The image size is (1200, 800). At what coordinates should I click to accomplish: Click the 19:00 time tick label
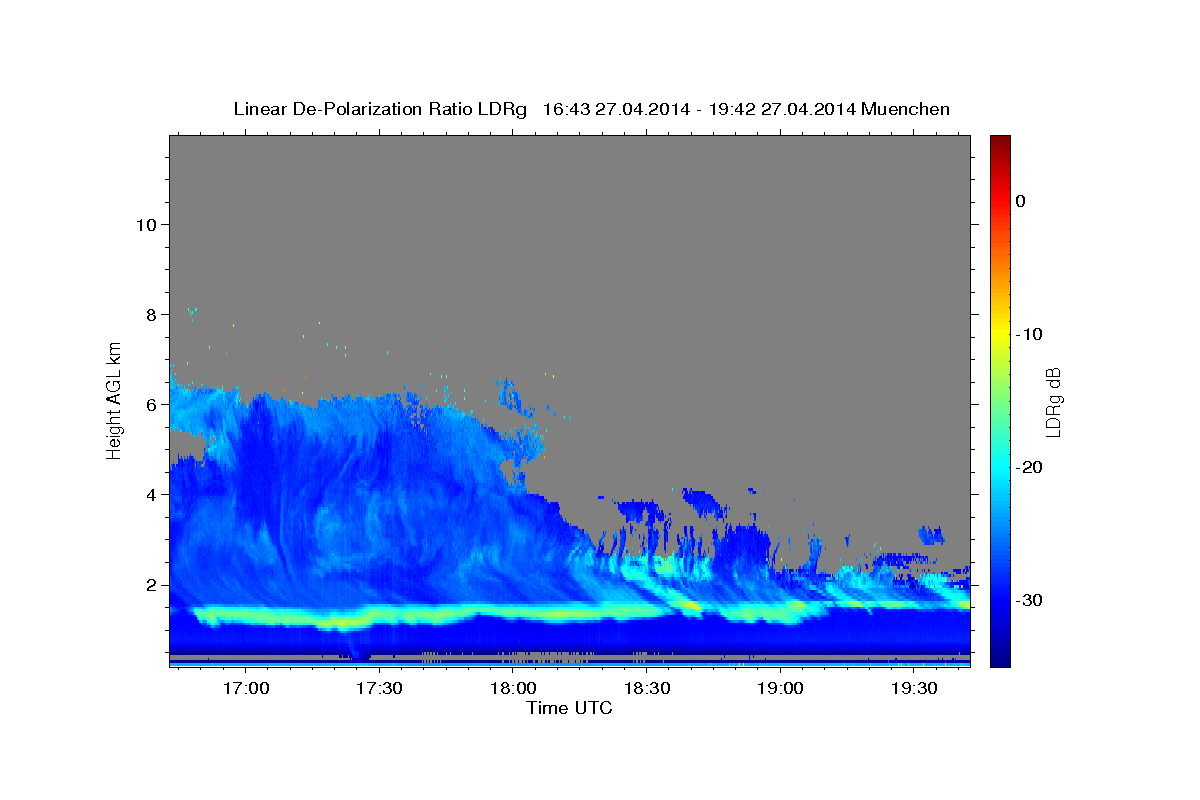(780, 688)
